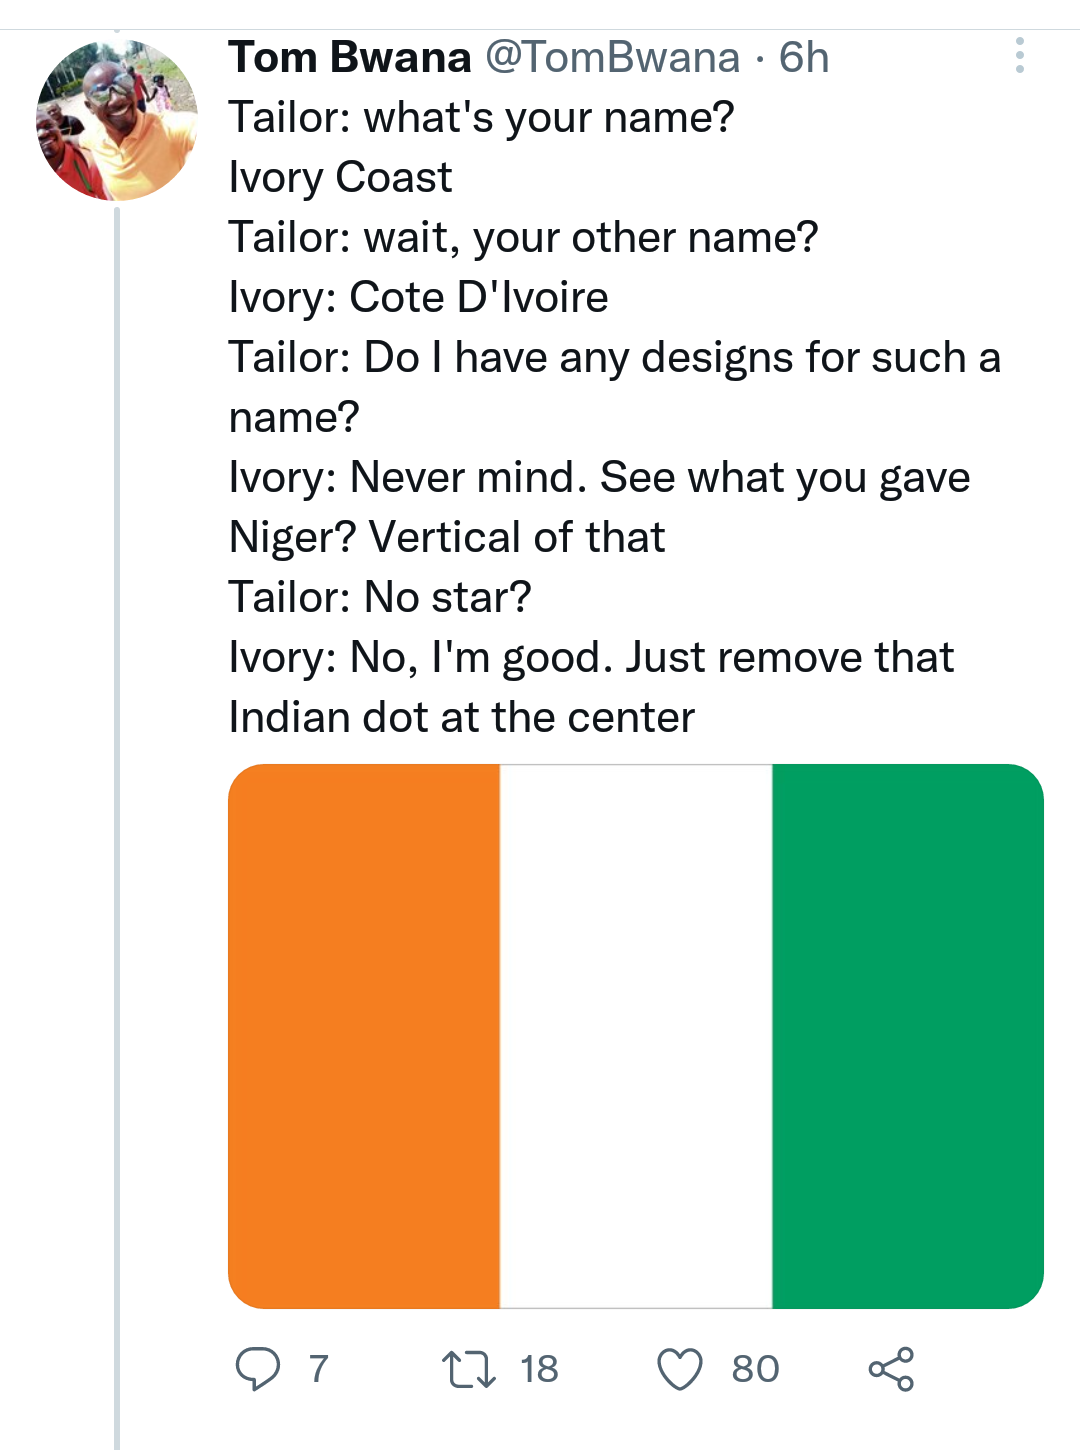1080x1450 pixels.
Task: Open the 6h timestamp link
Action: point(804,58)
